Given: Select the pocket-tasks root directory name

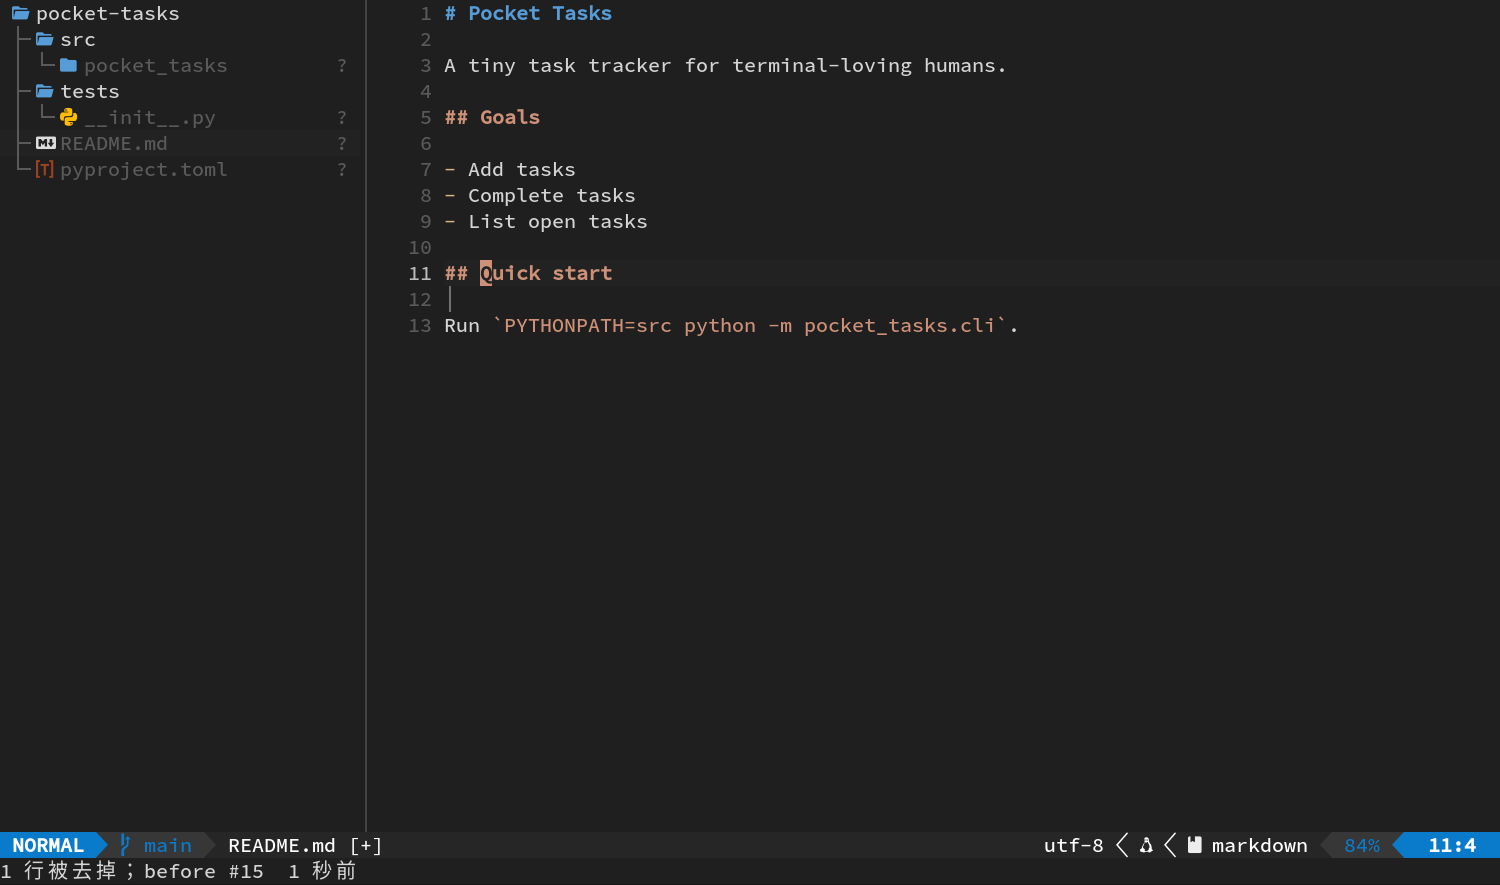Looking at the screenshot, I should pos(108,14).
